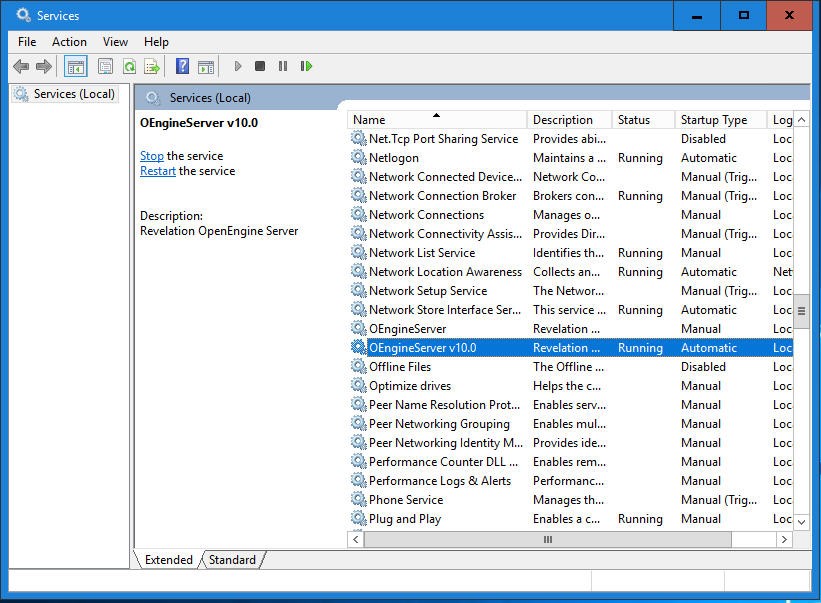This screenshot has width=821, height=603.
Task: Sort by the Startup Type column header
Action: click(720, 120)
